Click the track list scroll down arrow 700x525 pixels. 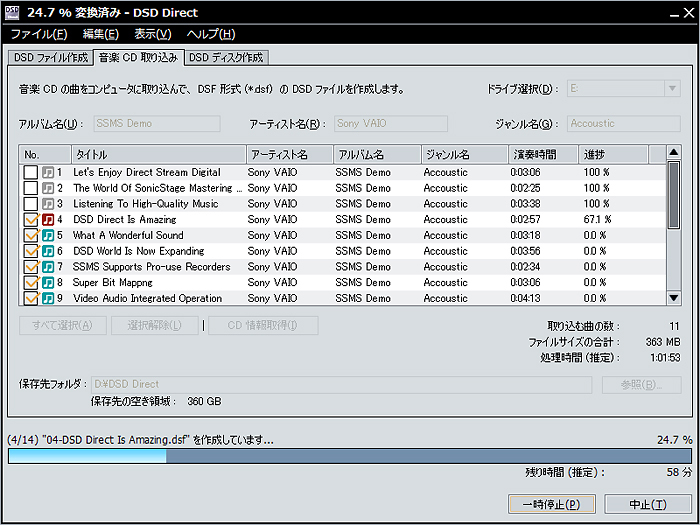(674, 297)
